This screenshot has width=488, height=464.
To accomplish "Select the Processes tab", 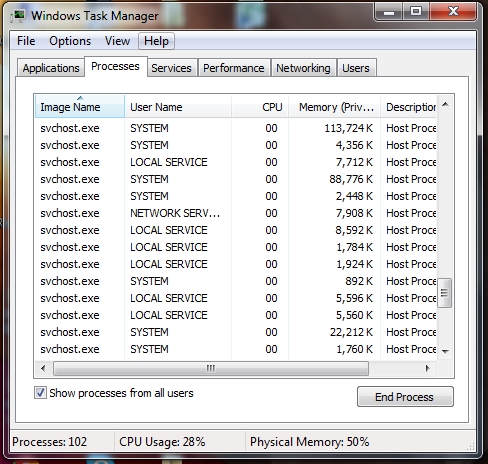I will click(115, 66).
